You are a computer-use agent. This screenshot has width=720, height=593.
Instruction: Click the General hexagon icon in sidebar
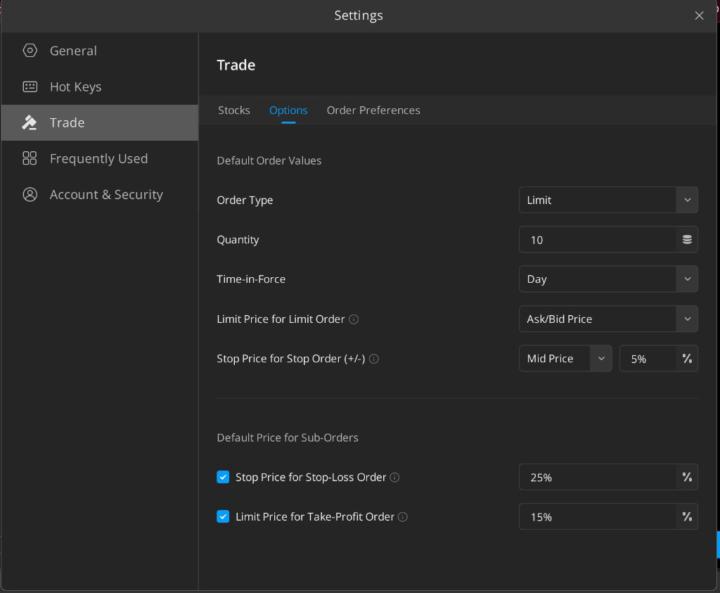pos(30,51)
